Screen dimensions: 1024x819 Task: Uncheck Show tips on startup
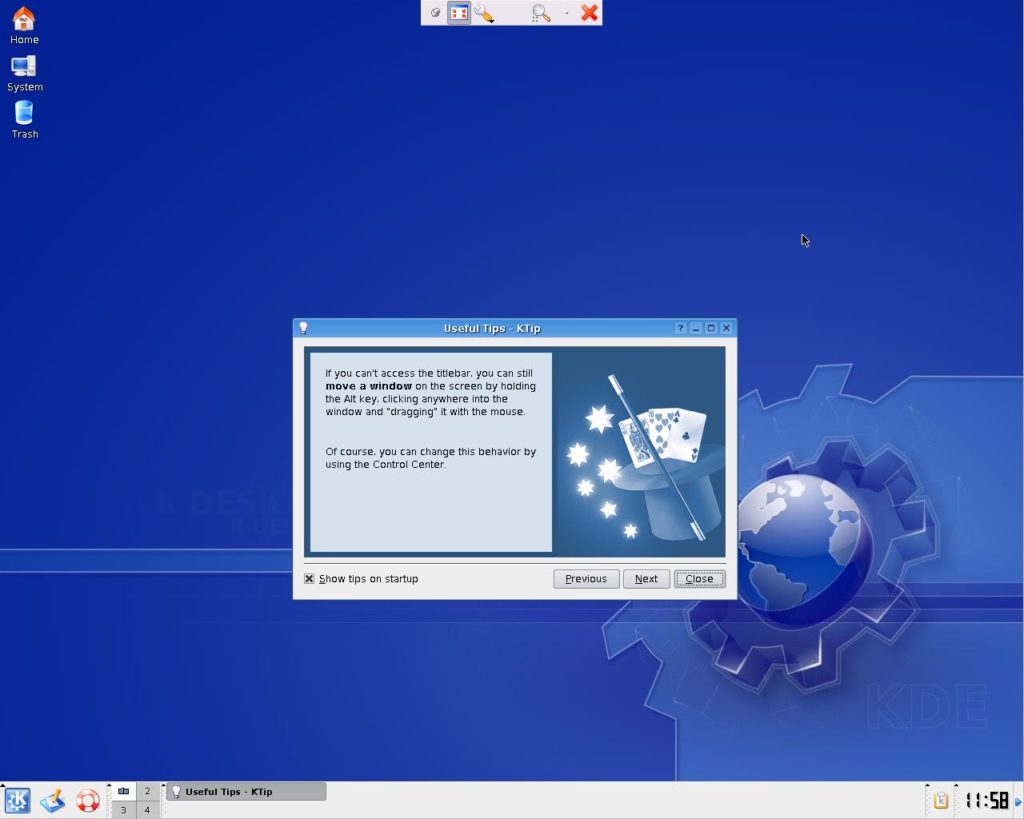click(x=310, y=579)
